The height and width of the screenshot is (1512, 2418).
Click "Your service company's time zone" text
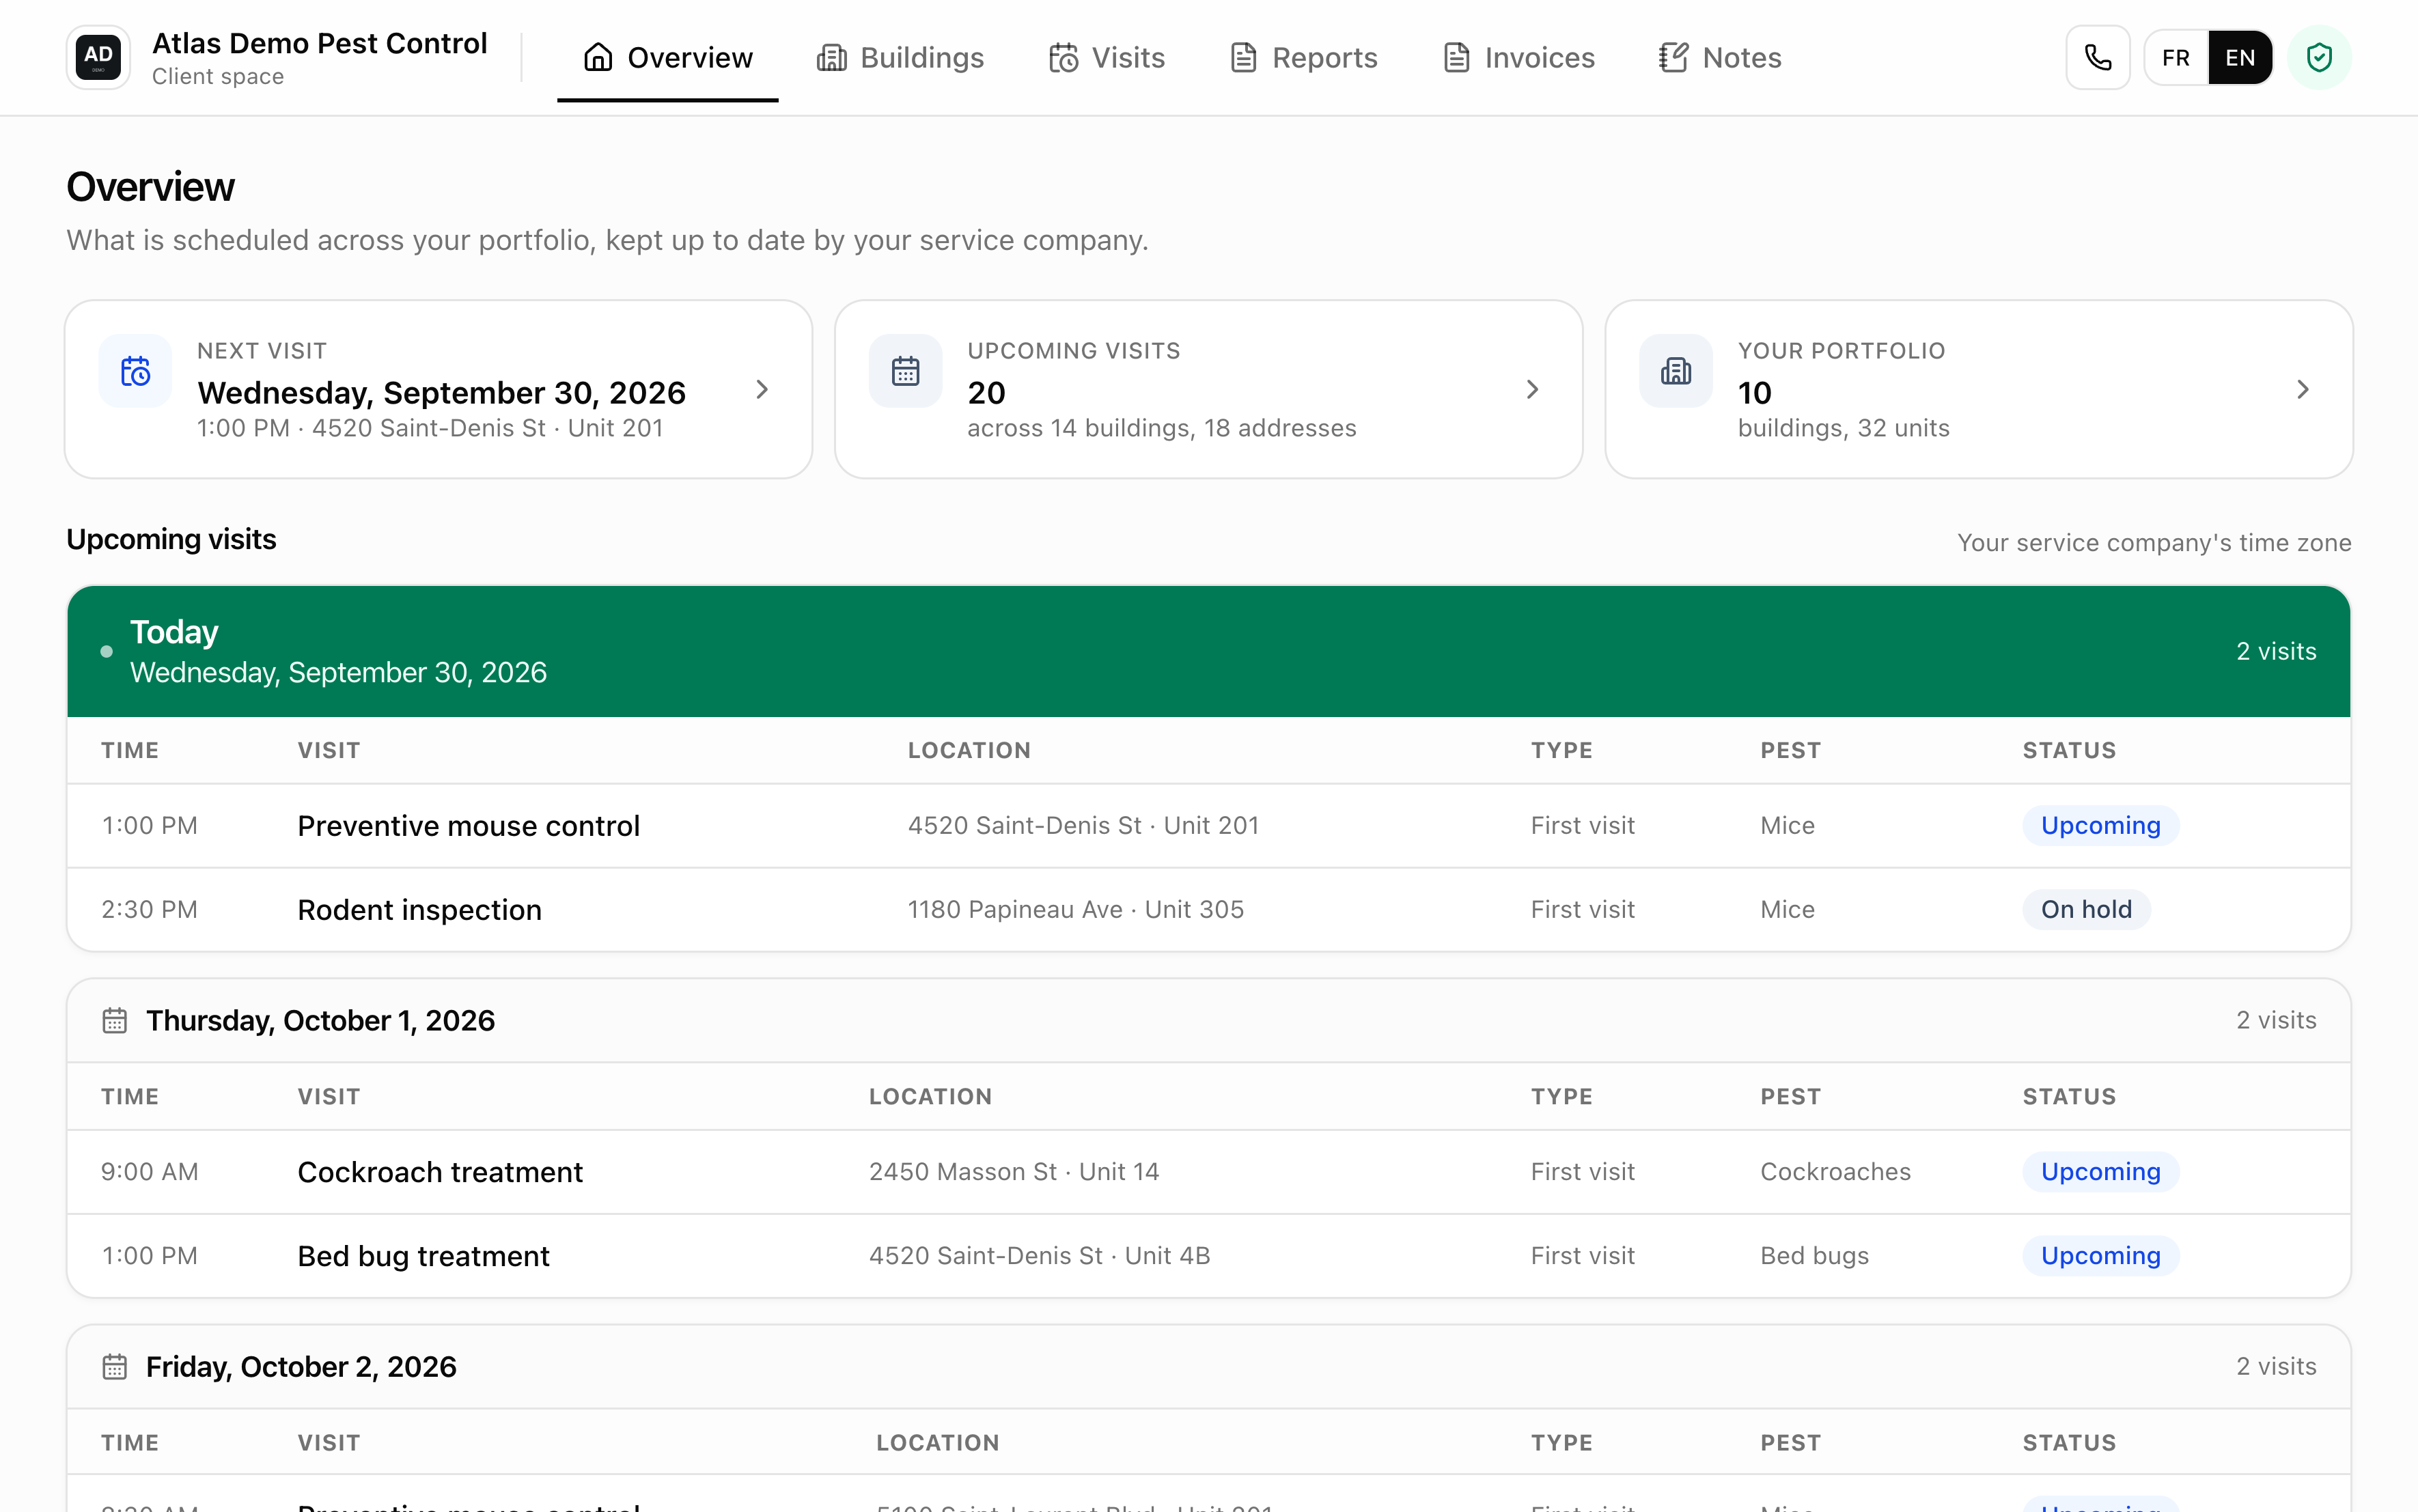point(2154,543)
